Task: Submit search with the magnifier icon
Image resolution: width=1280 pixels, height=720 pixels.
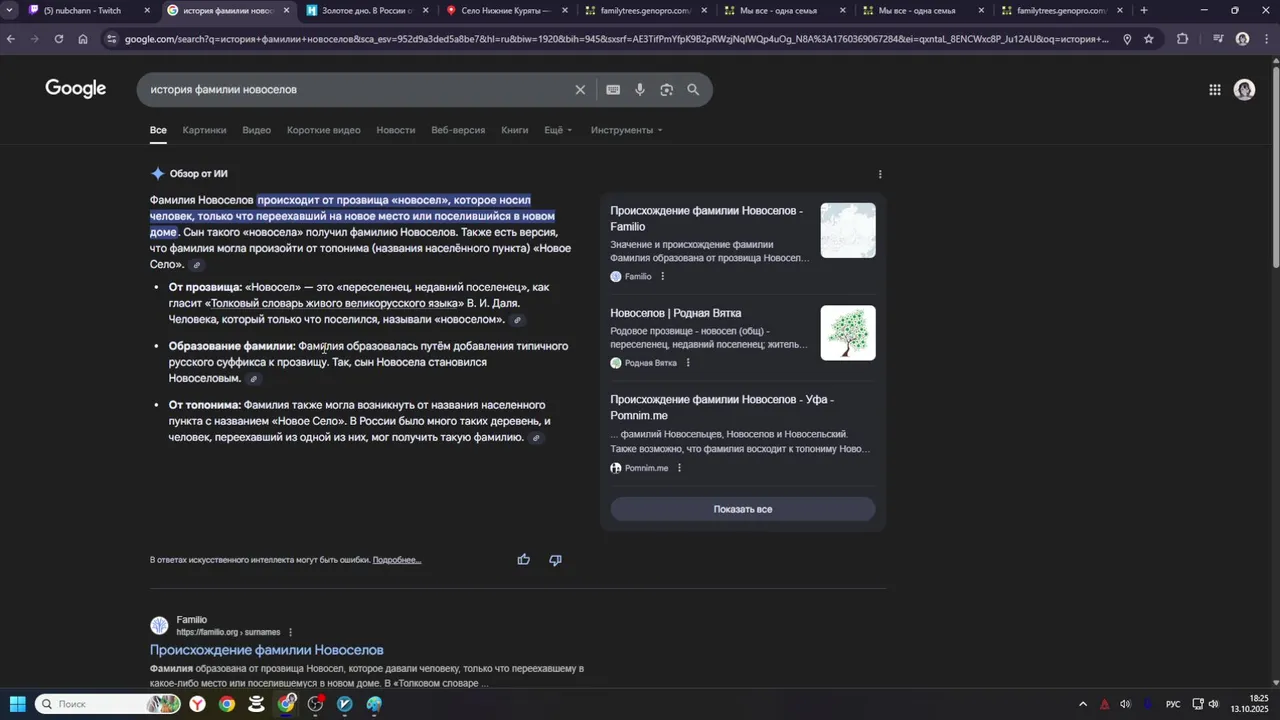Action: [693, 90]
